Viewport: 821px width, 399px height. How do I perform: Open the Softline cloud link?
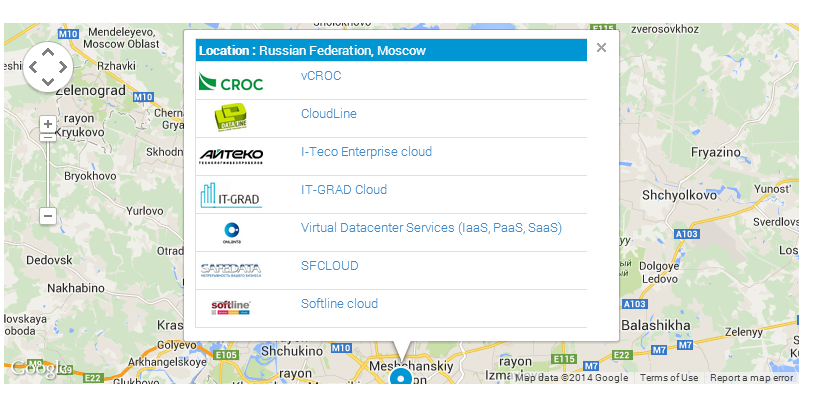(x=339, y=304)
